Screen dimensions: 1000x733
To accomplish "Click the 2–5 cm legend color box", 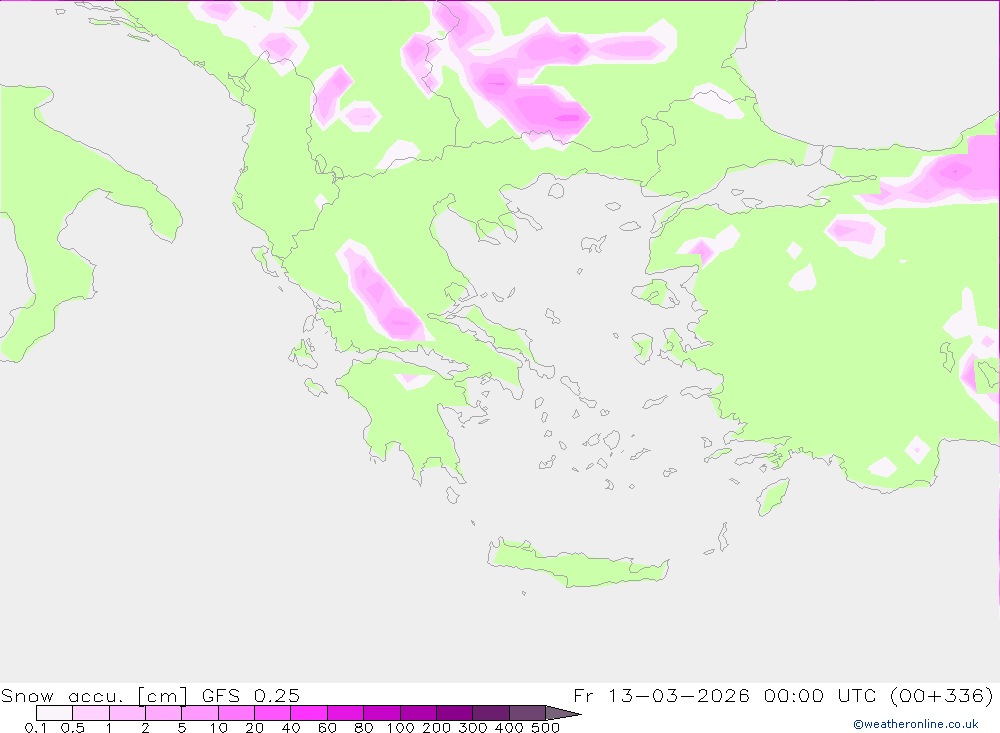I will [164, 713].
